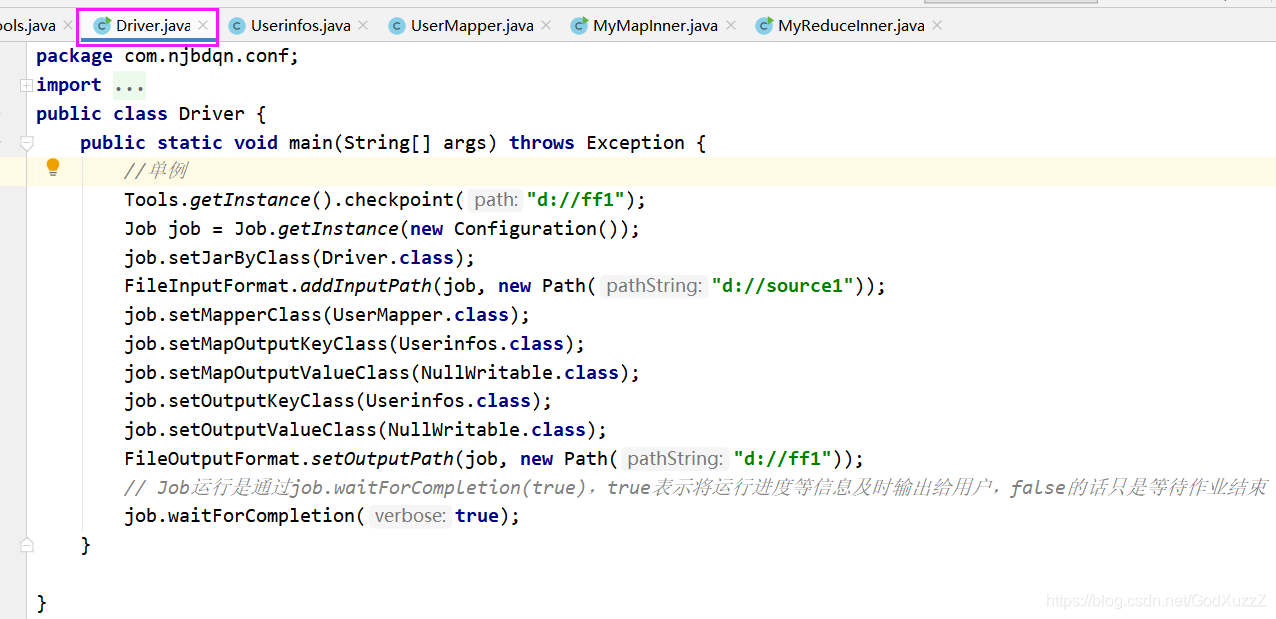1276x619 pixels.
Task: Click the "d://ff1" checkpoint path string
Action: pyautogui.click(x=576, y=200)
